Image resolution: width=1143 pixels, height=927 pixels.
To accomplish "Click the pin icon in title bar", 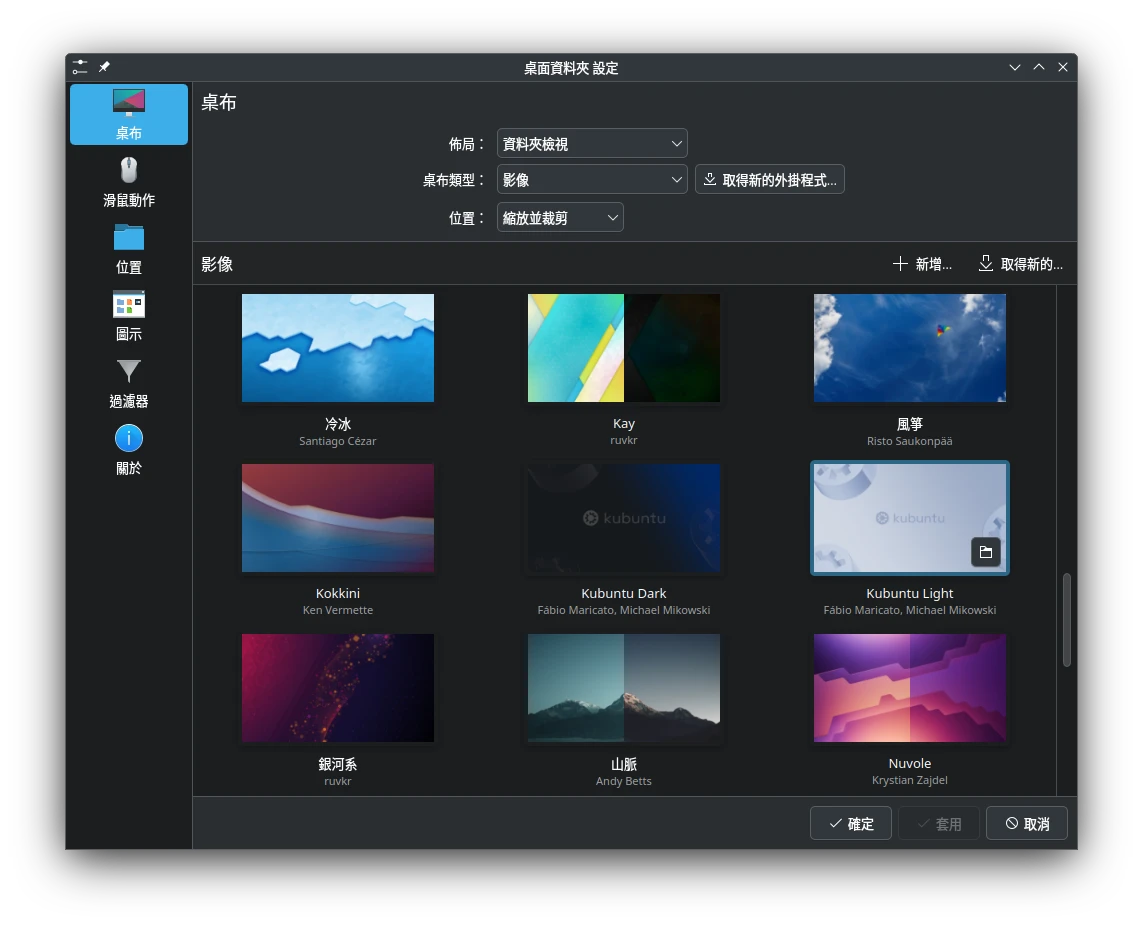I will click(x=104, y=67).
